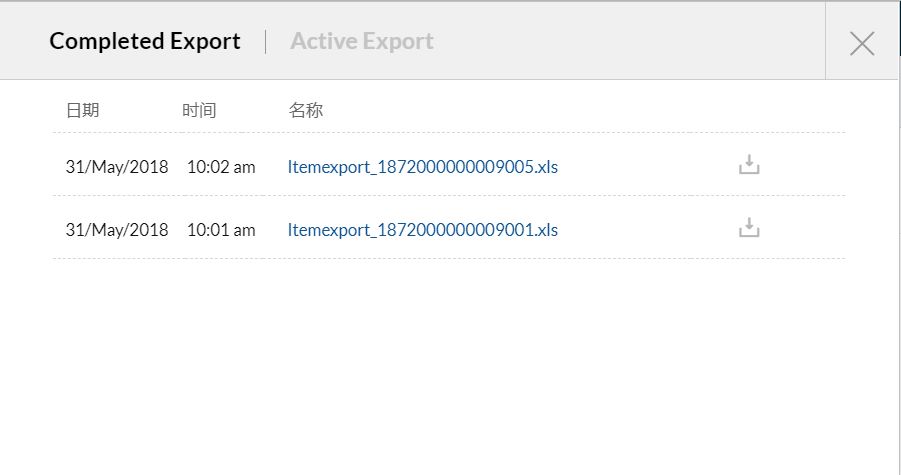This screenshot has width=901, height=475.
Task: Click the 10:02 am time cell
Action: point(221,166)
